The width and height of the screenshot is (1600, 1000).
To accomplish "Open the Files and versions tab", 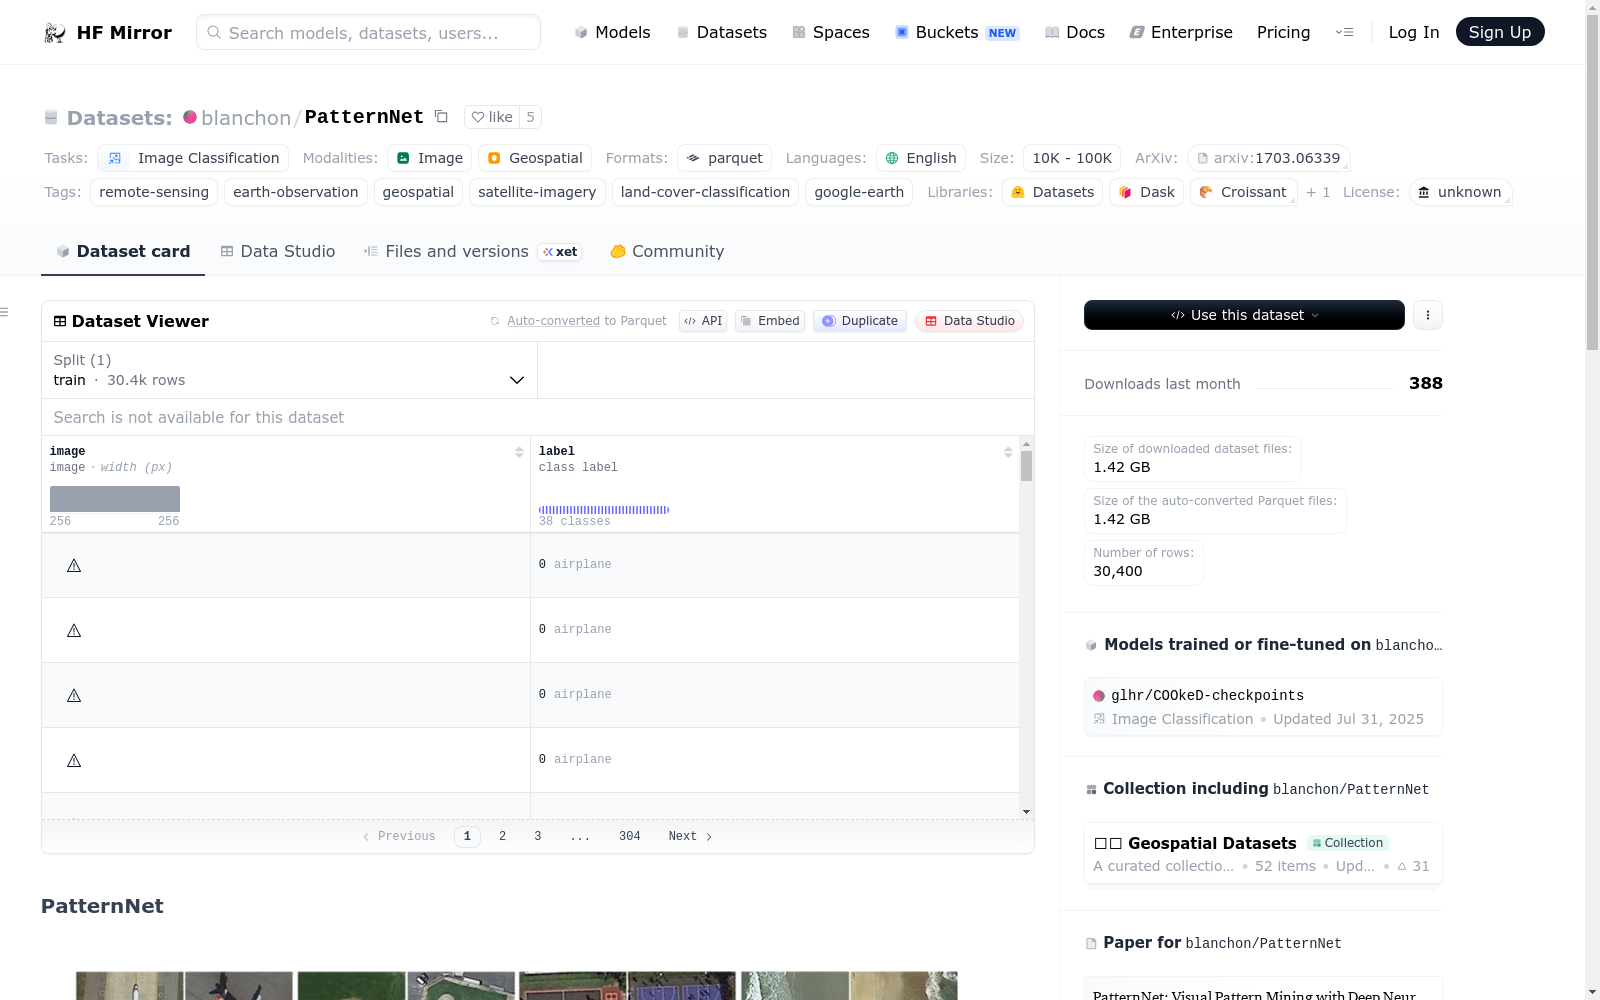I will click(473, 251).
